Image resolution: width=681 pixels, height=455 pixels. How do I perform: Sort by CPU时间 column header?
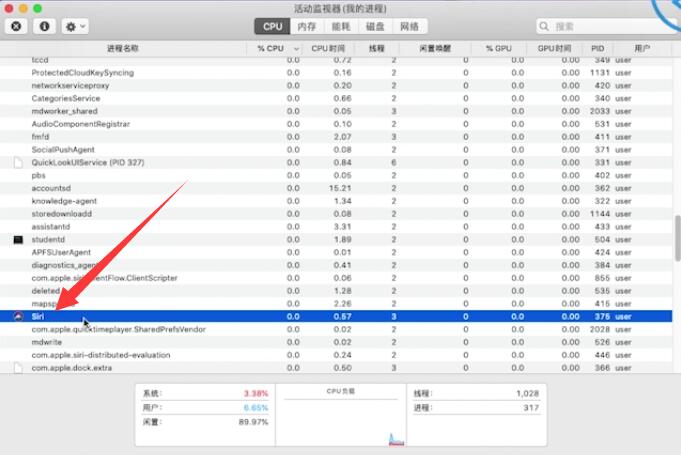[x=328, y=48]
